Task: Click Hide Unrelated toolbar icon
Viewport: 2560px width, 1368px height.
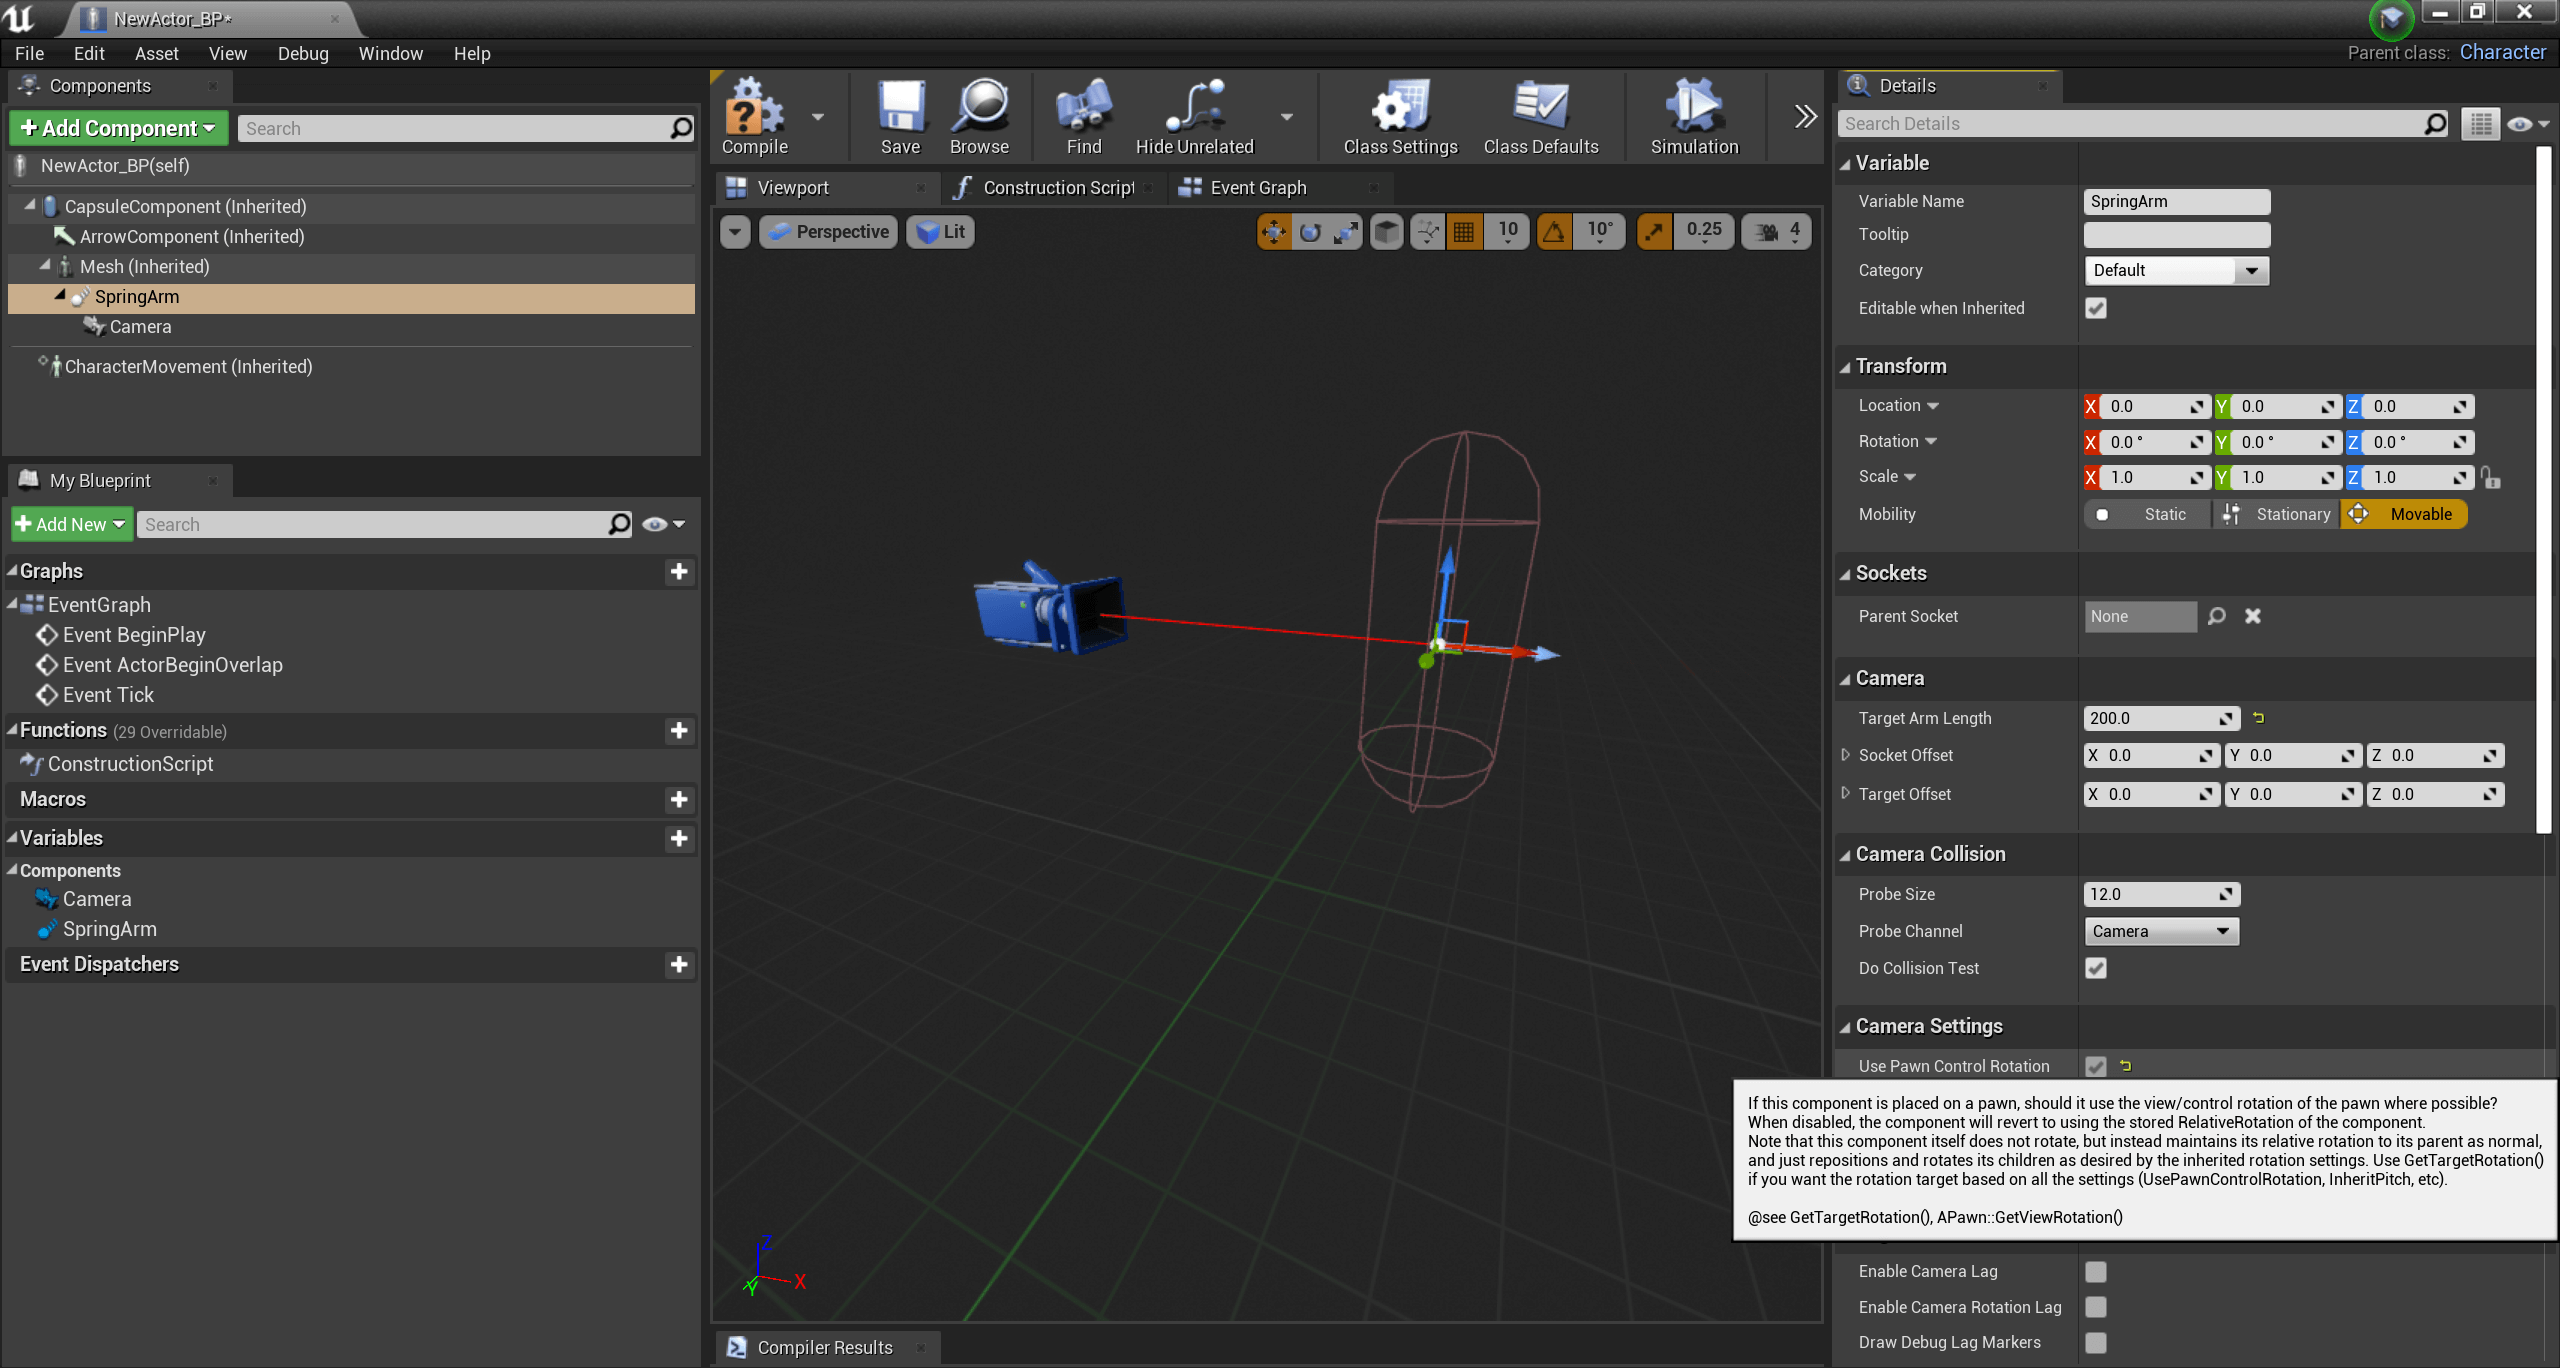Action: (1194, 117)
